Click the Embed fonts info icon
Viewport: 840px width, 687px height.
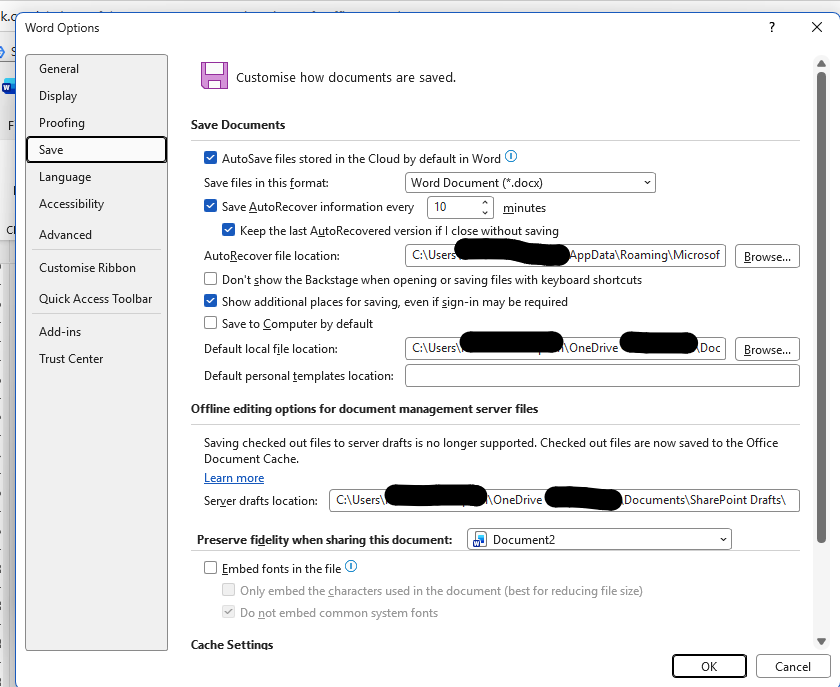point(351,566)
